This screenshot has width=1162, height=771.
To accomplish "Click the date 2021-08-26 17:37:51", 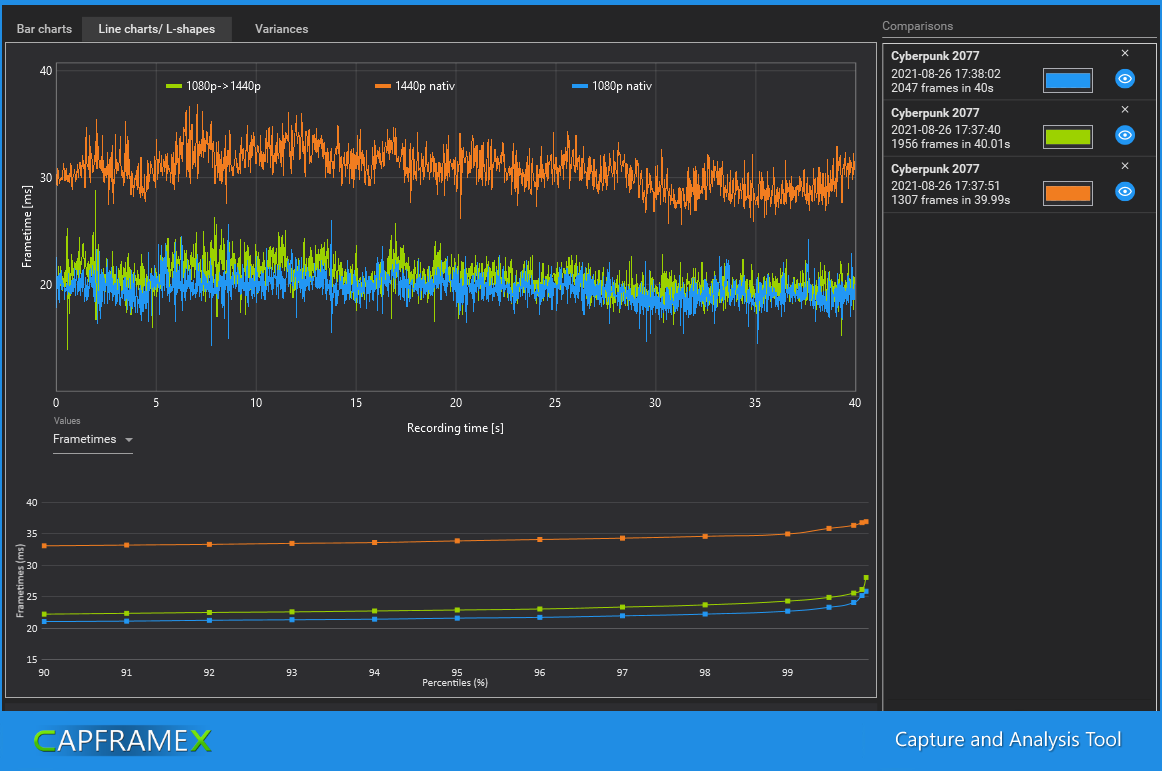I will 946,186.
